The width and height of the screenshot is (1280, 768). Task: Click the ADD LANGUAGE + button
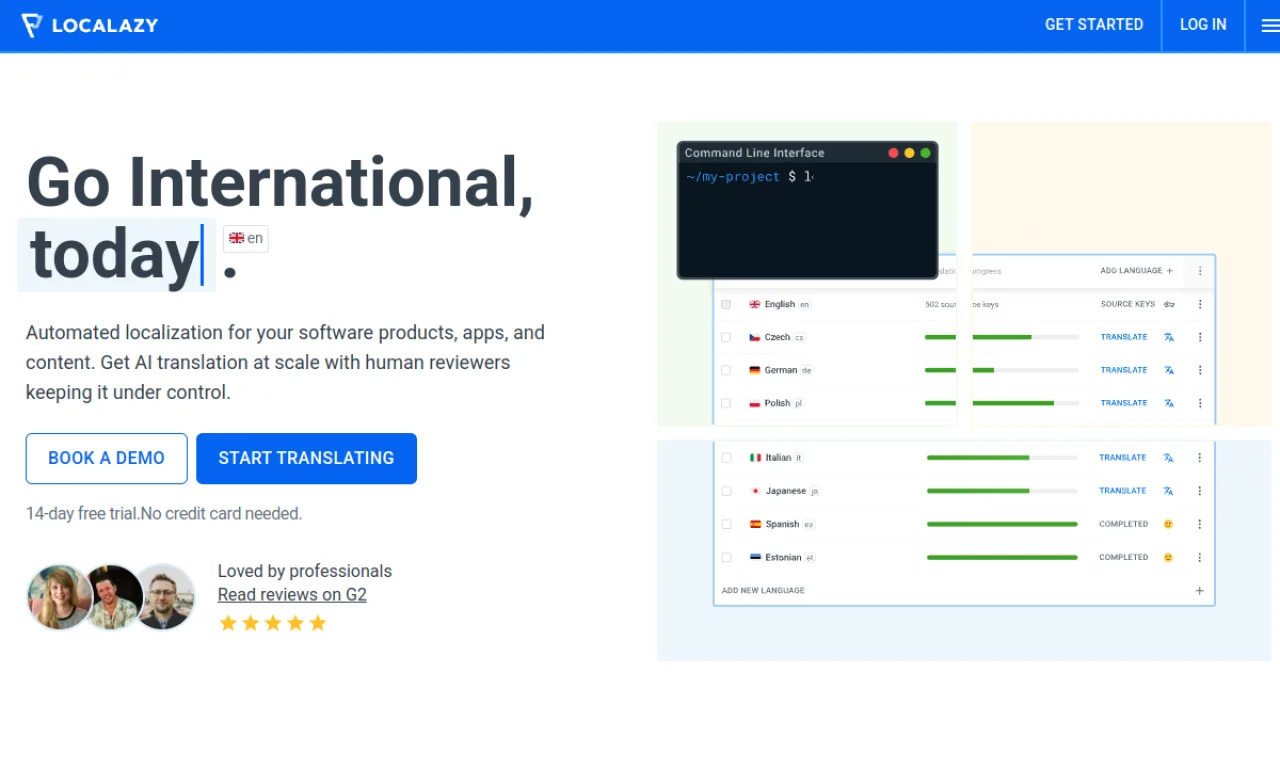(1137, 271)
